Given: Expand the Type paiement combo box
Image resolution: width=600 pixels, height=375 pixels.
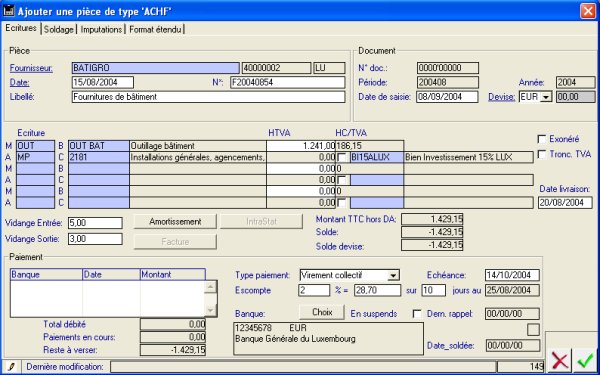Looking at the screenshot, I should [x=393, y=275].
